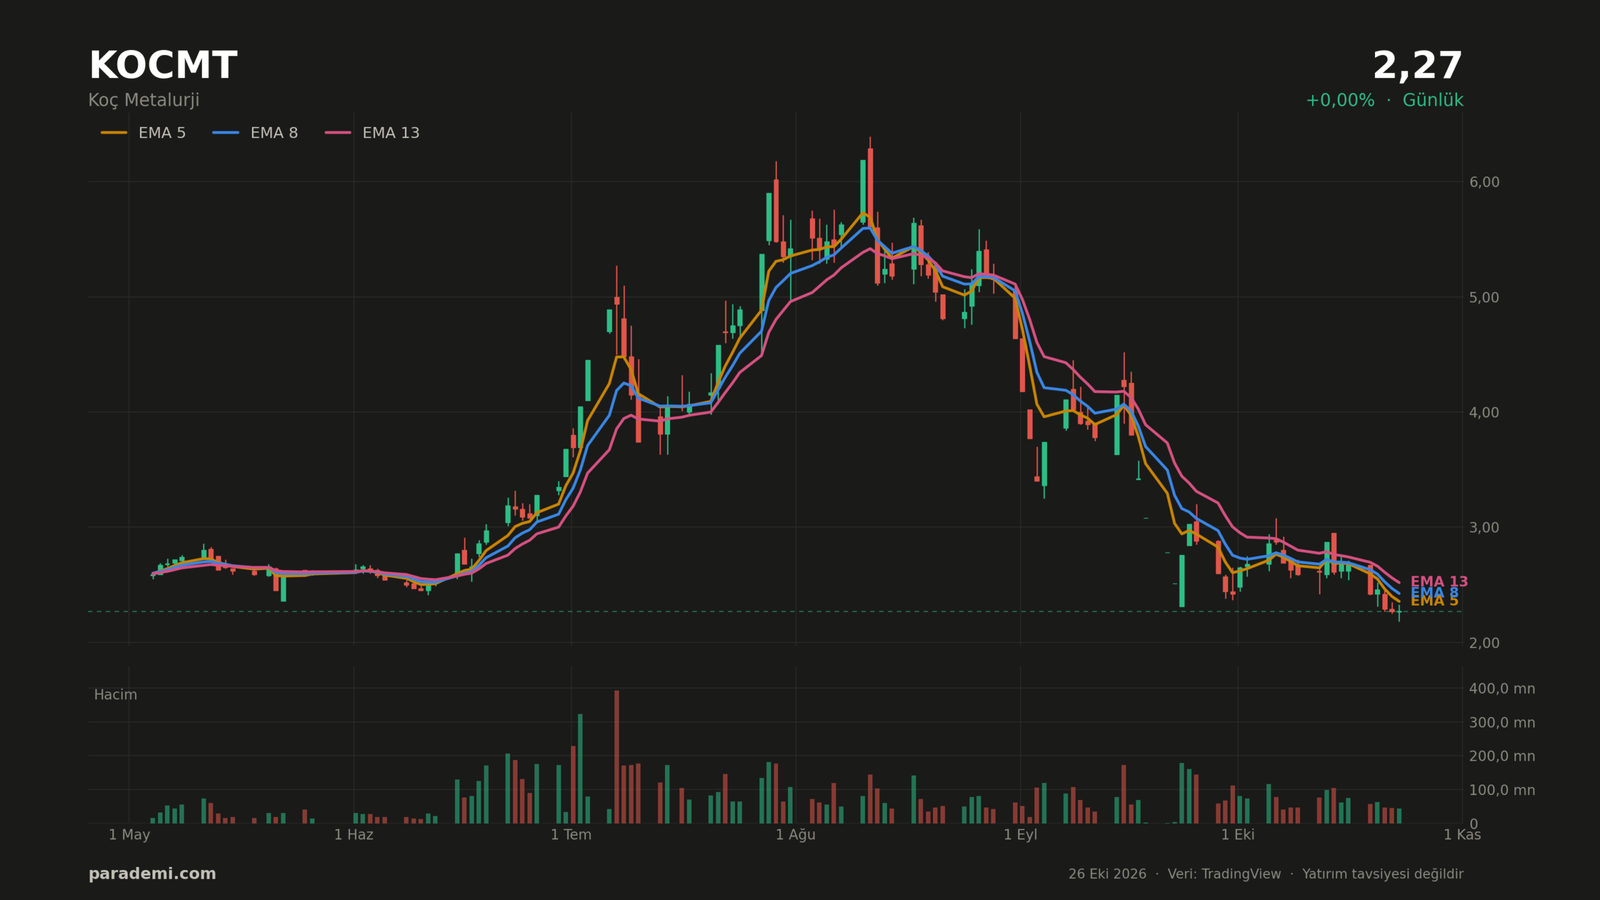The height and width of the screenshot is (900, 1600).
Task: Click the KOCMT ticker title
Action: pyautogui.click(x=163, y=67)
